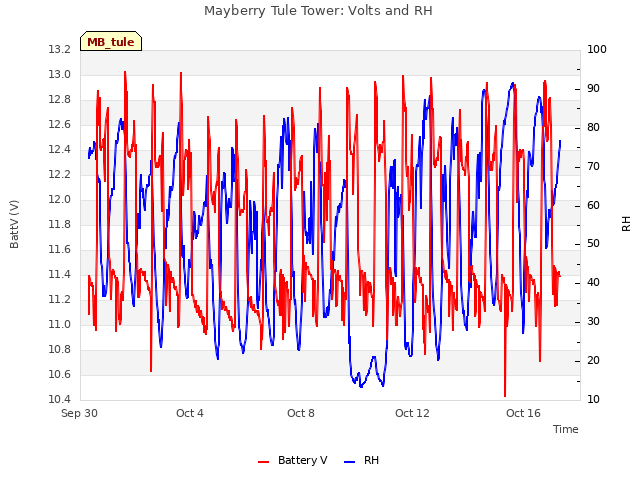Click the 12.8 left axis value
Screen dimensions: 640x480
click(x=60, y=100)
